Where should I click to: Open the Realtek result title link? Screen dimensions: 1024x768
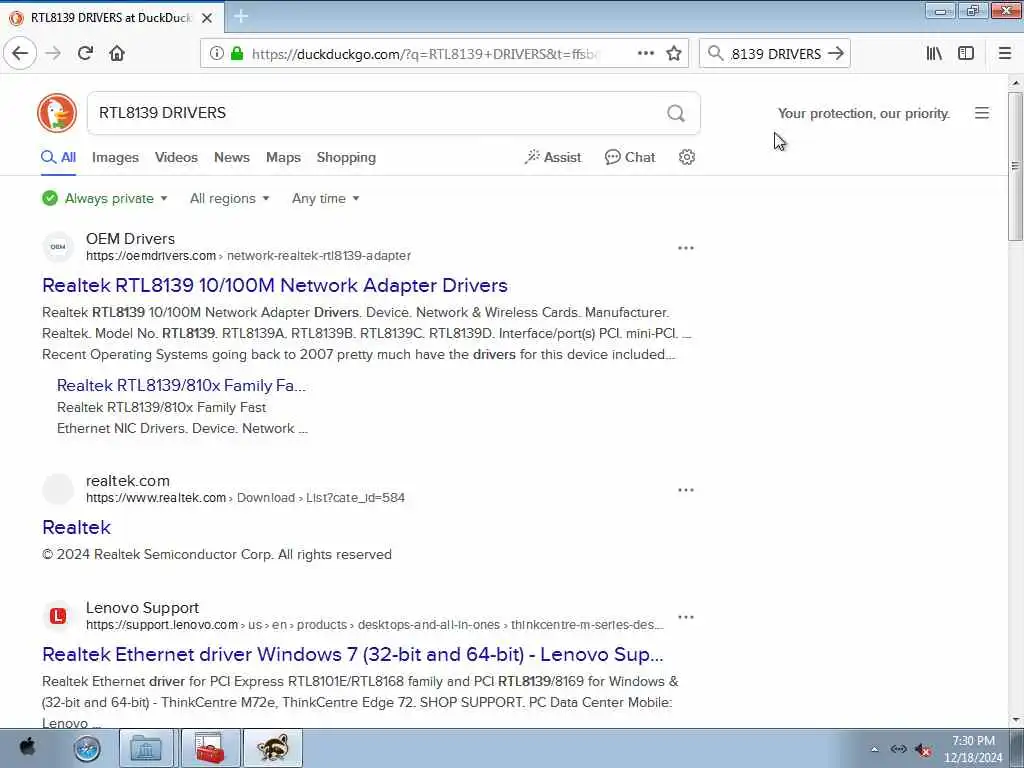tap(76, 527)
